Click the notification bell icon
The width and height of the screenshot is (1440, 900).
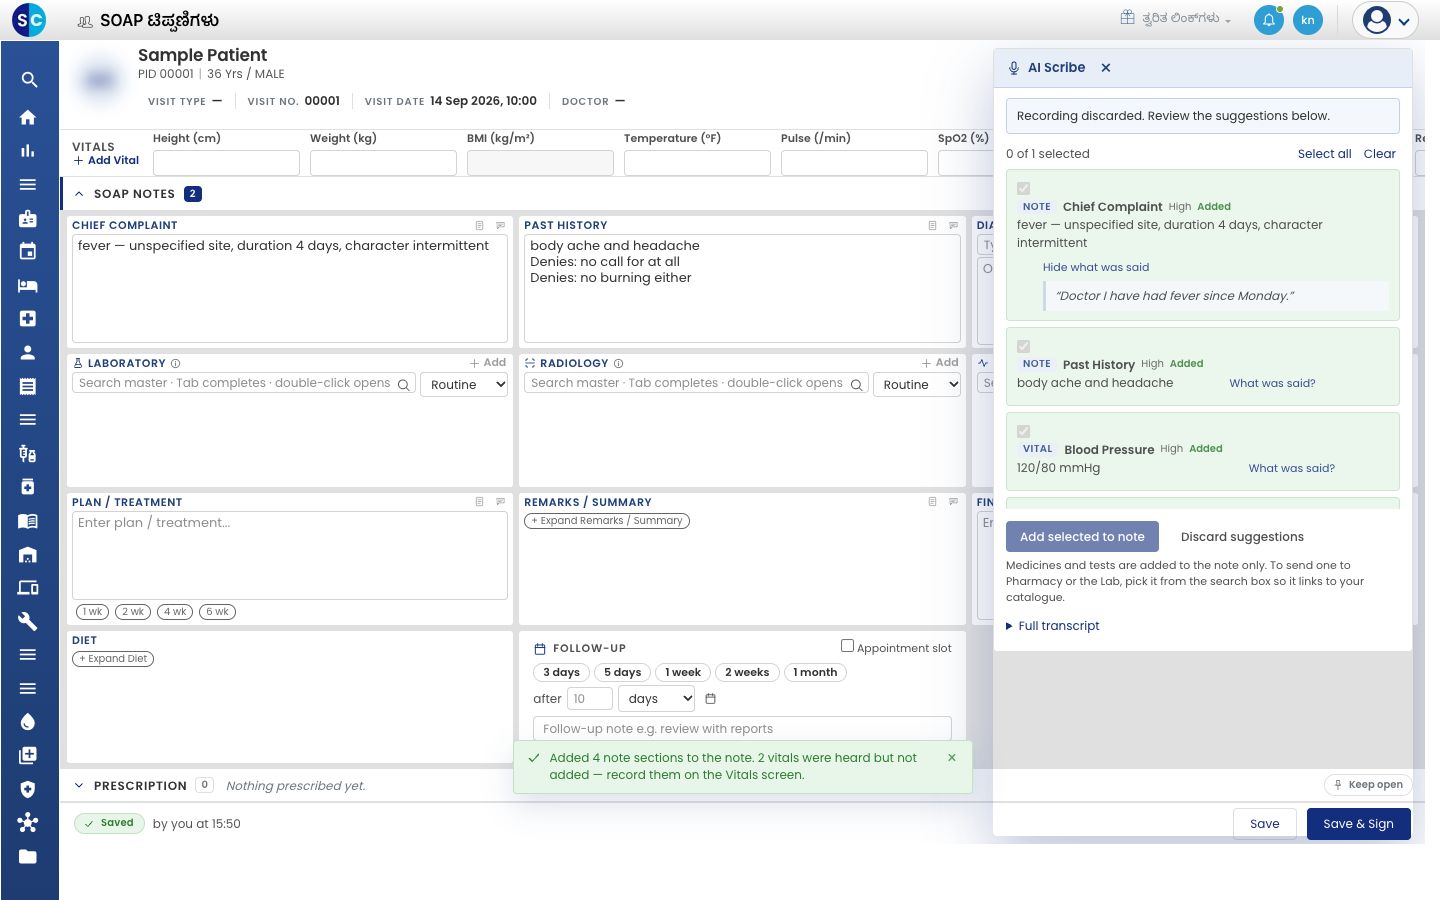1268,20
